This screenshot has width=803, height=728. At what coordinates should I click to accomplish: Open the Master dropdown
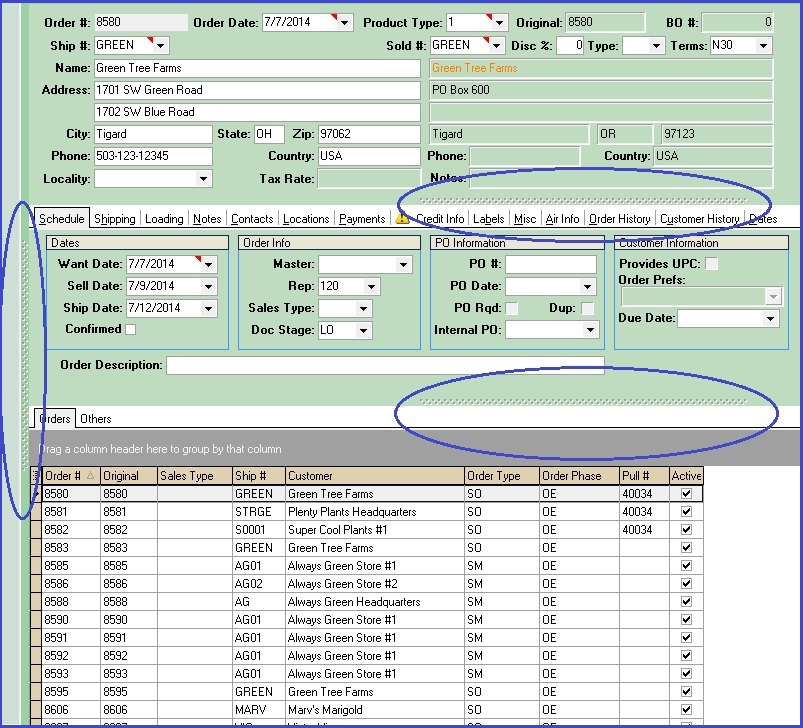pyautogui.click(x=404, y=265)
